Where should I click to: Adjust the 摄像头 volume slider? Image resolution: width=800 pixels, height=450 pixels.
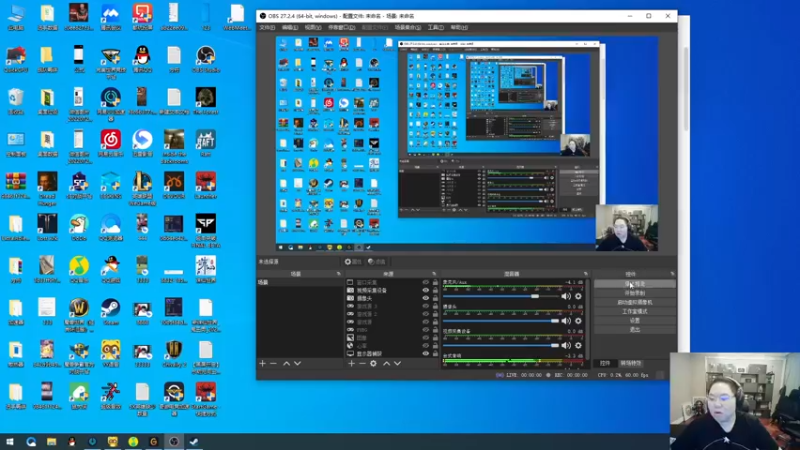pyautogui.click(x=501, y=320)
